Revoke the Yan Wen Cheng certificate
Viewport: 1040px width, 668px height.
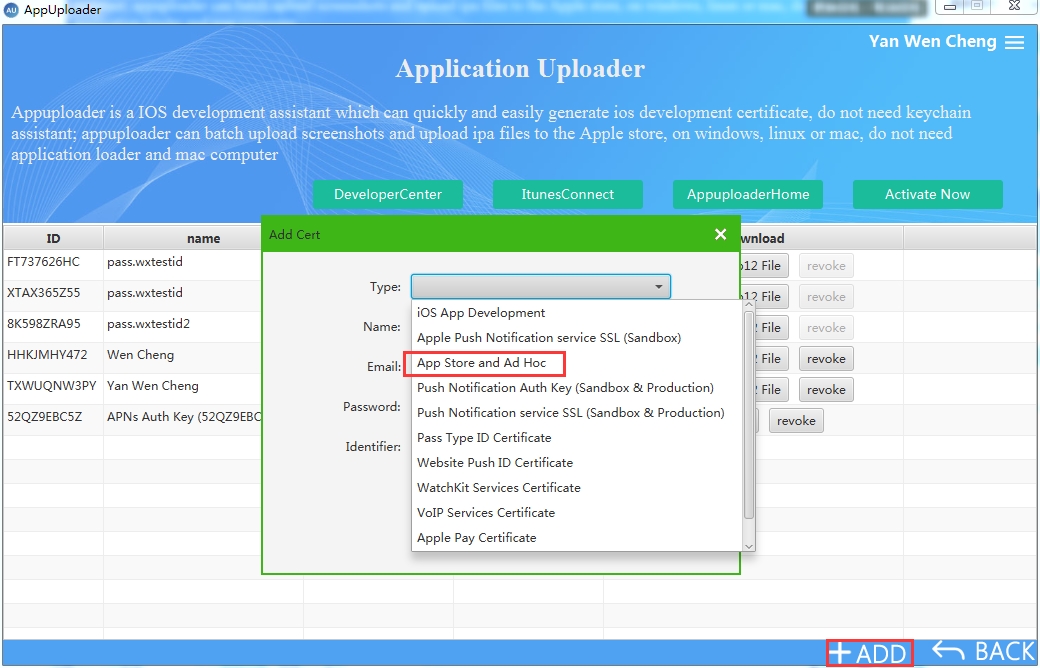[x=826, y=389]
